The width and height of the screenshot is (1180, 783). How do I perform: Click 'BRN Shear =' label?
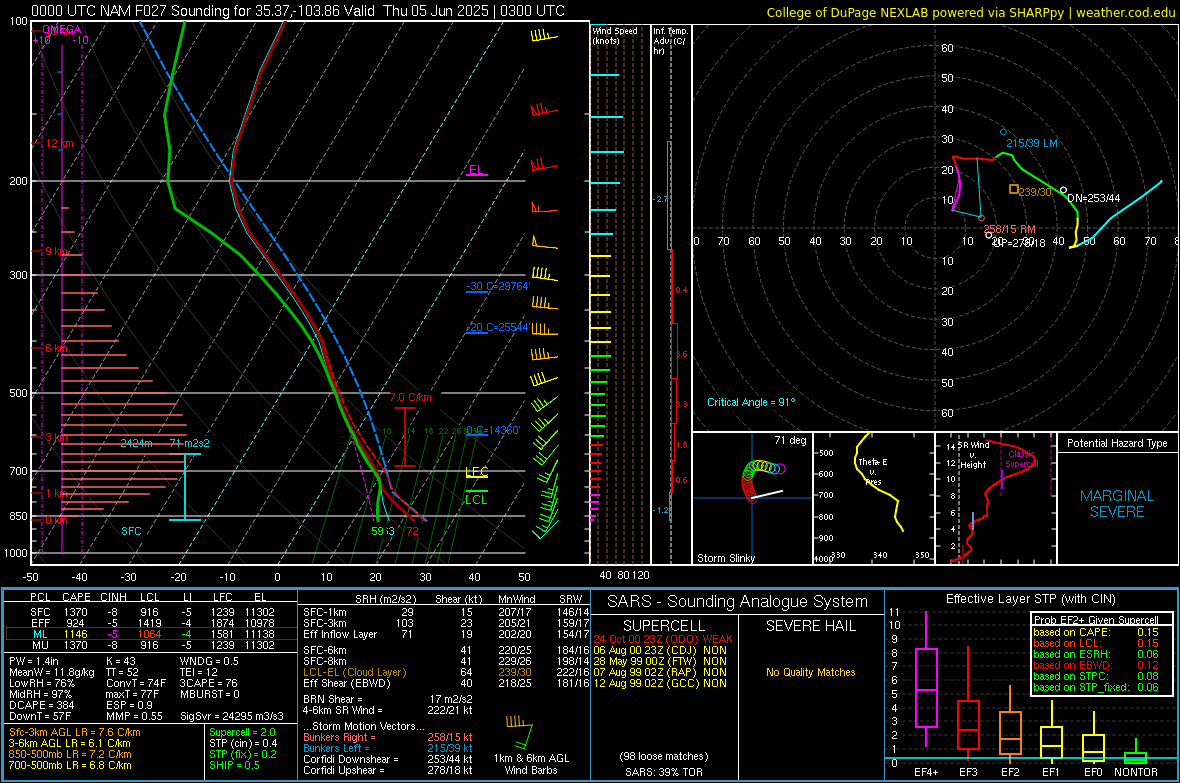coord(333,699)
